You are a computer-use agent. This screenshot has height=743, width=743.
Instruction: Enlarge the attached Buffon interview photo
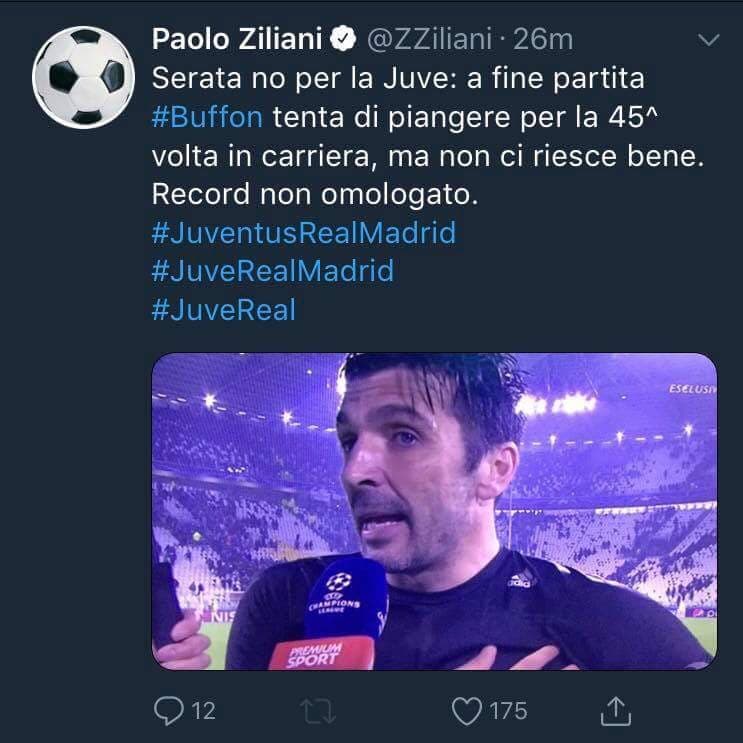(x=434, y=510)
